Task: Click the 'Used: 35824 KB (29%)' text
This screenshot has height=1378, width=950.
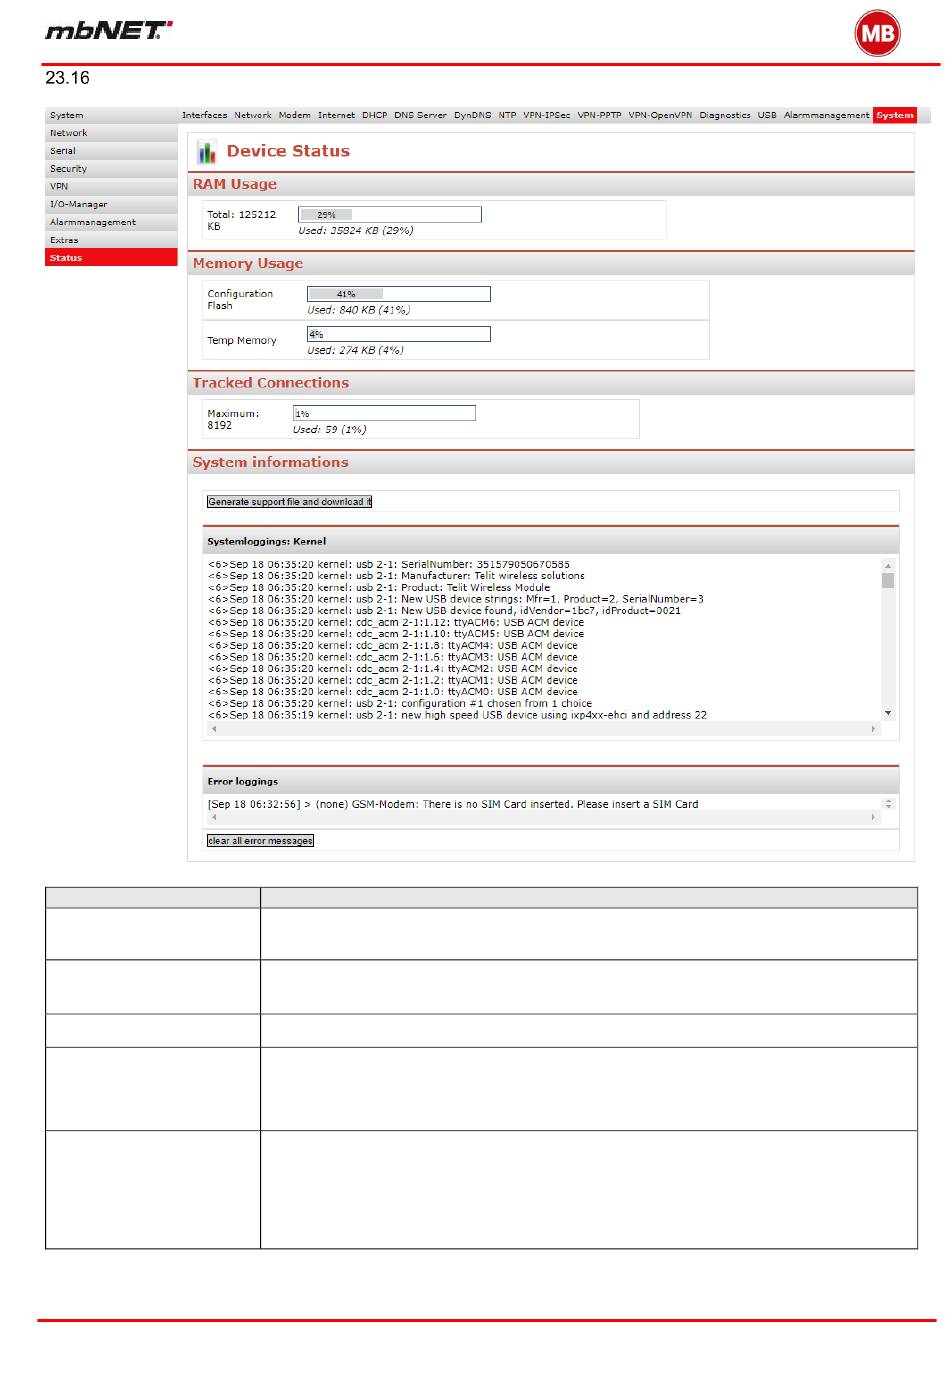Action: 356,231
